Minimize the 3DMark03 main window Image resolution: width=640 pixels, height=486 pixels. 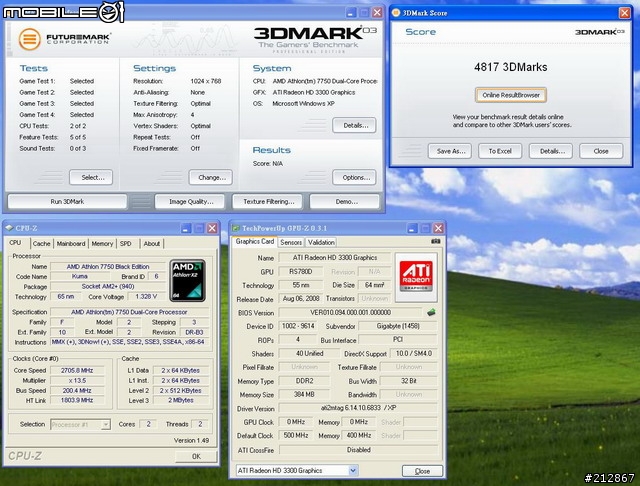[x=351, y=13]
